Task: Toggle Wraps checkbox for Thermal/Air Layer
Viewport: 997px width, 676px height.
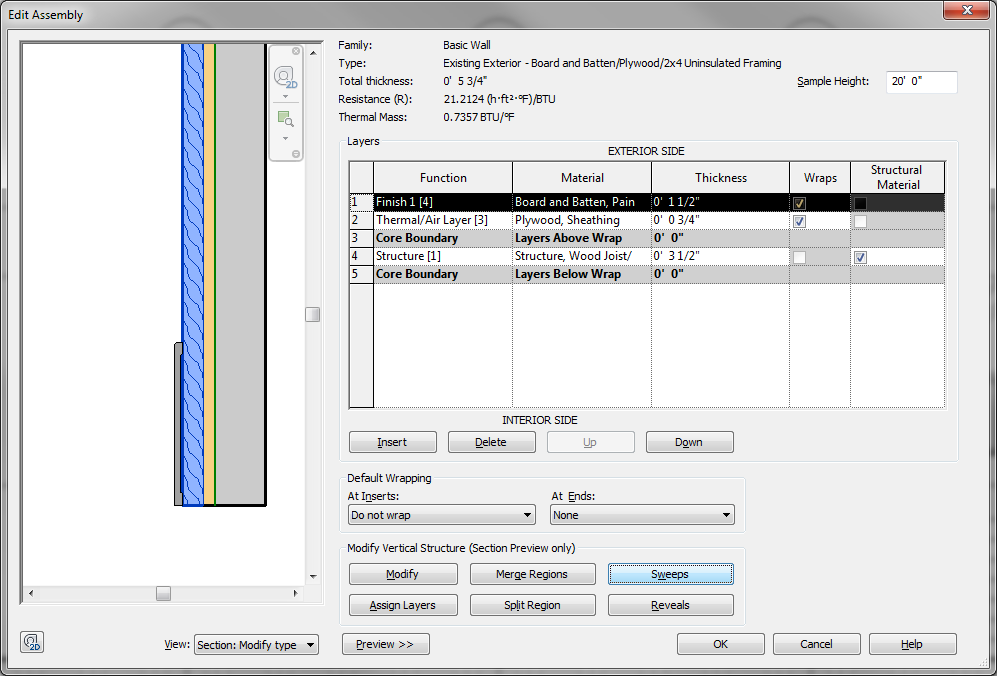Action: tap(799, 221)
